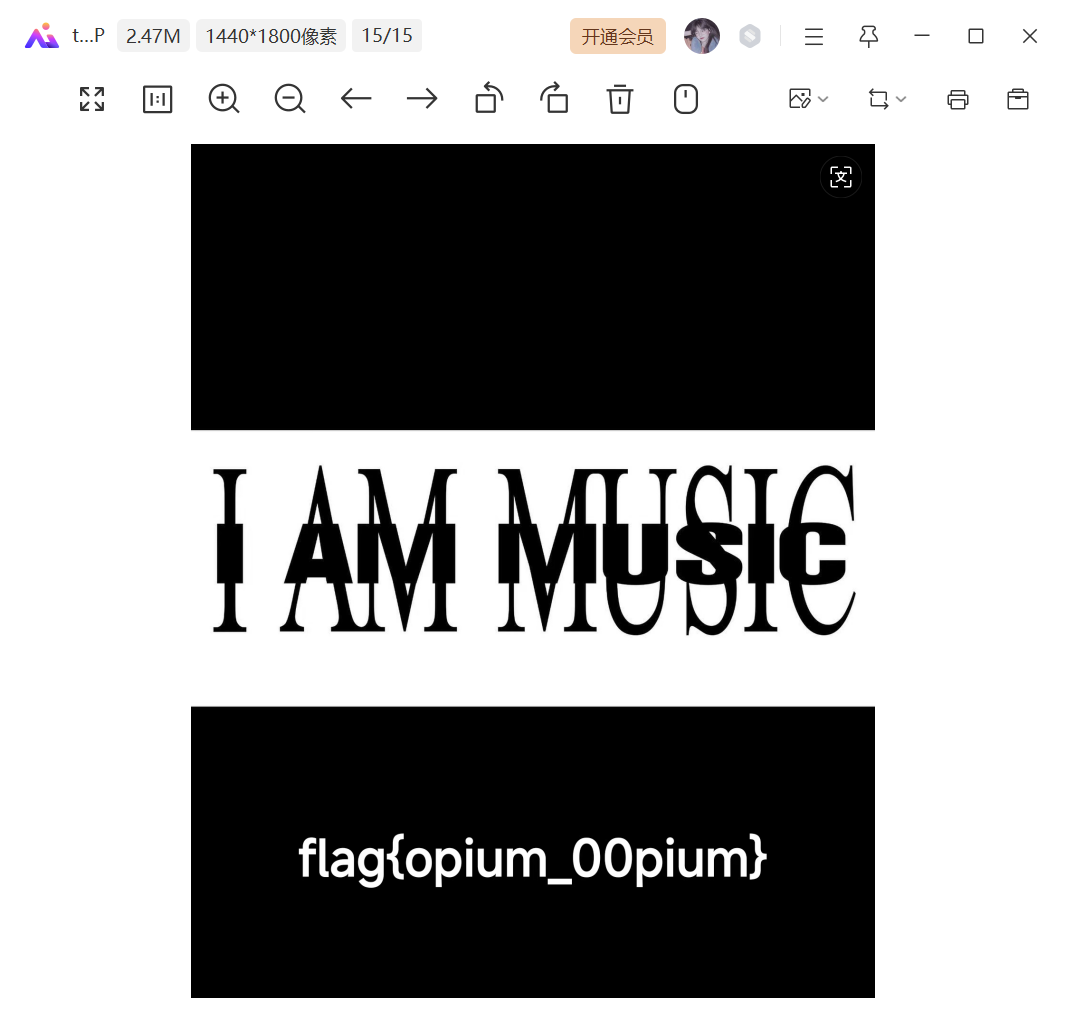The height and width of the screenshot is (1032, 1066).
Task: Go to the next image
Action: click(x=422, y=99)
